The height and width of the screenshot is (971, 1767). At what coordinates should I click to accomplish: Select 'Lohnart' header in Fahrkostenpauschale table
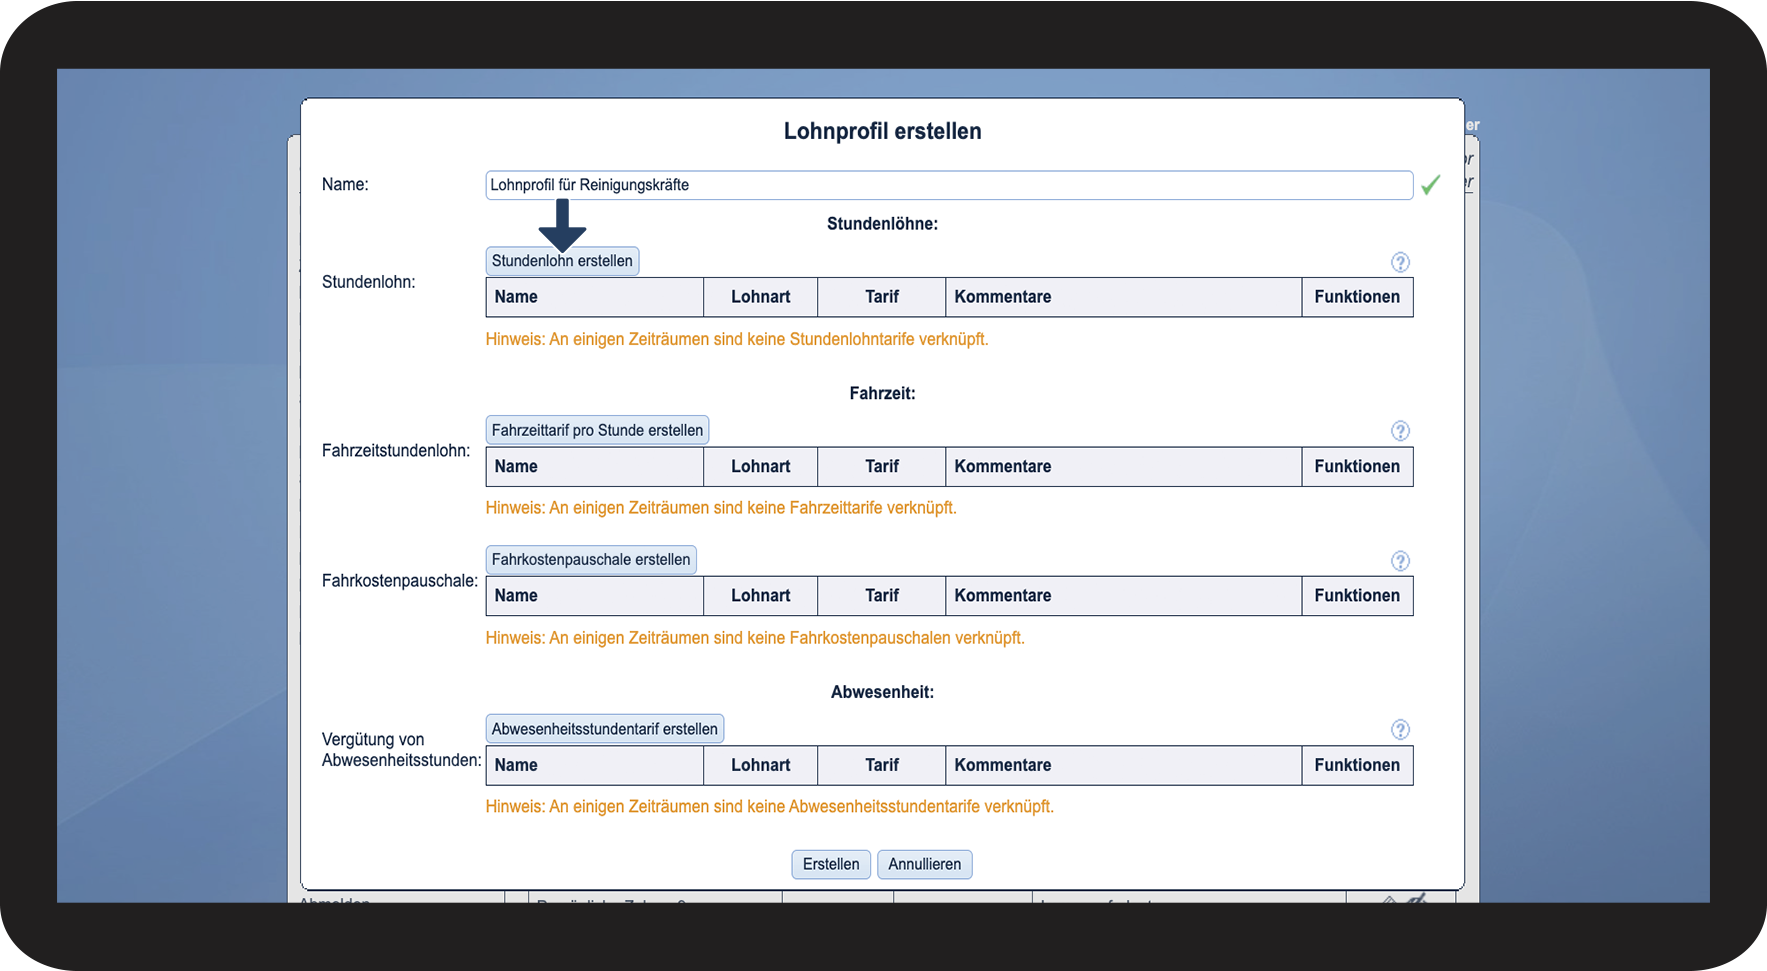click(761, 596)
